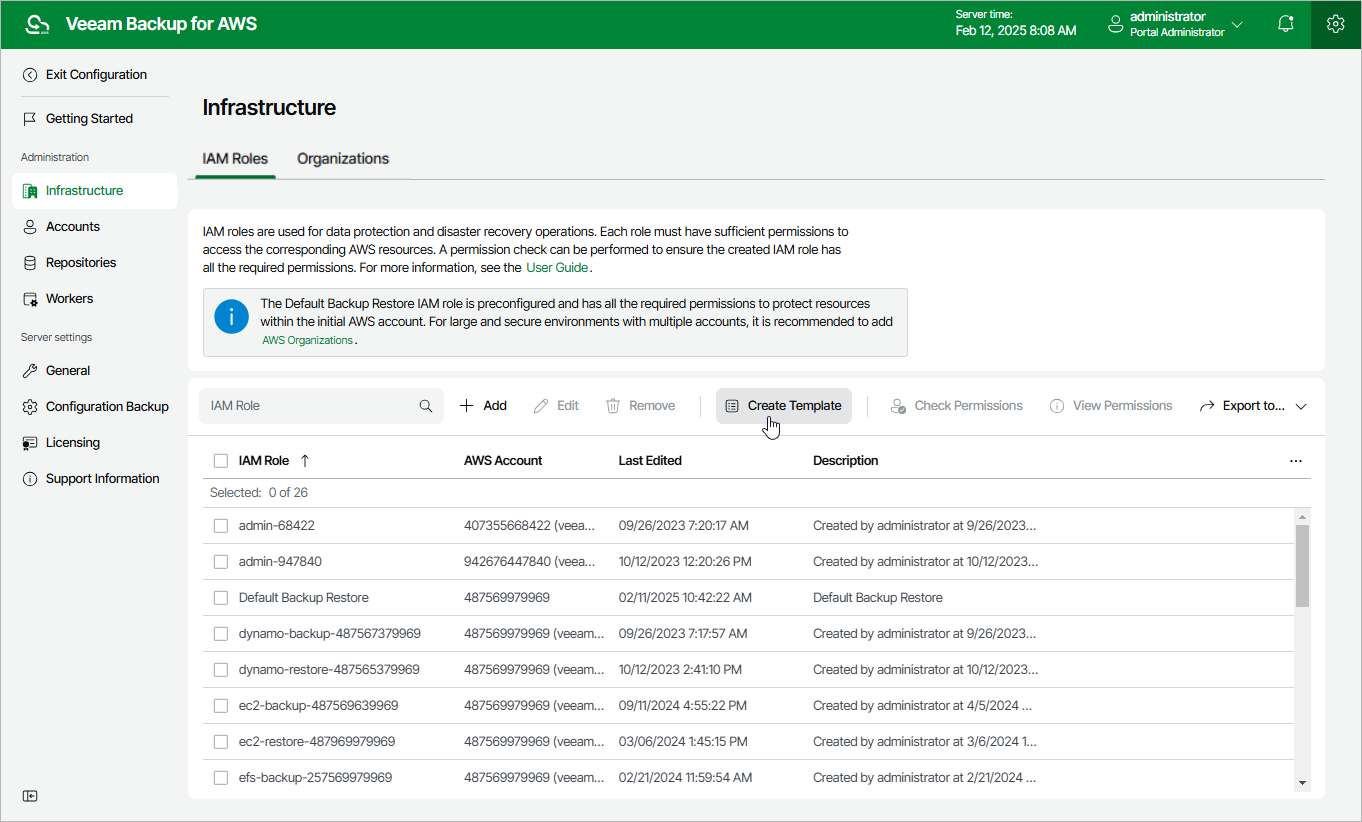Click the Accounts person icon
The height and width of the screenshot is (822, 1362).
[x=30, y=227]
